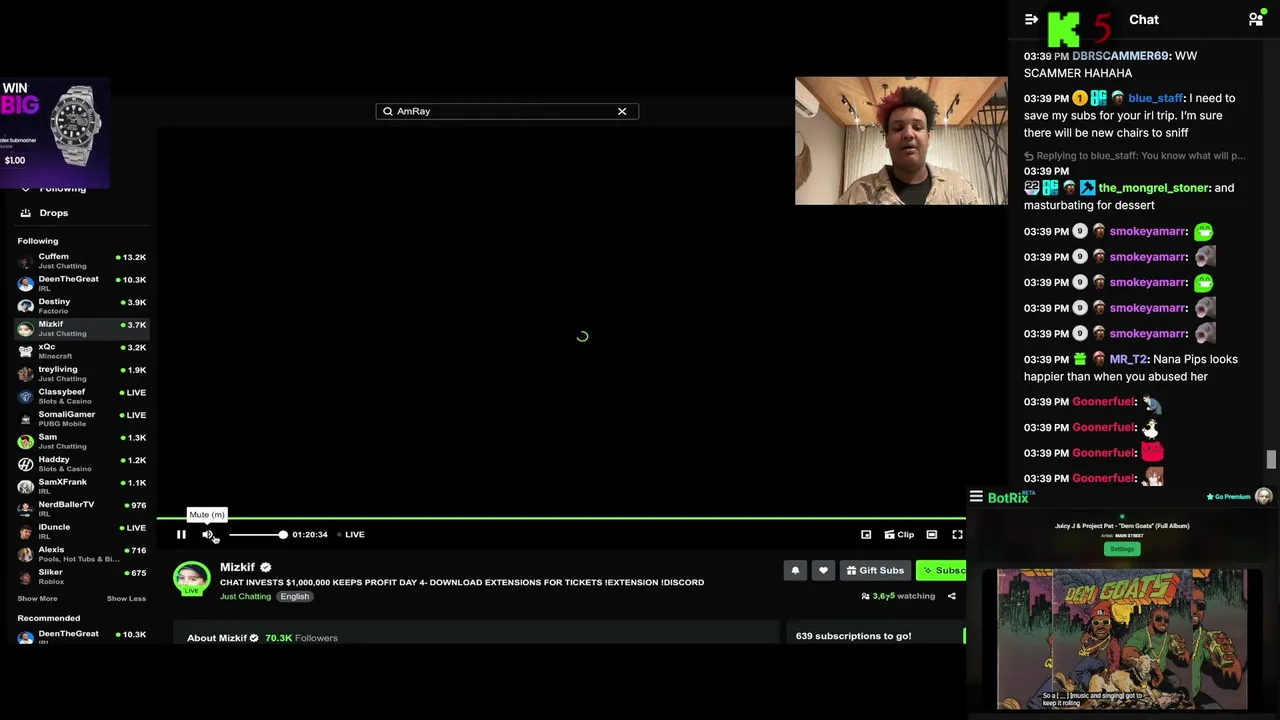This screenshot has height=720, width=1280.
Task: Follow Mizkif with the heart button
Action: (x=823, y=570)
